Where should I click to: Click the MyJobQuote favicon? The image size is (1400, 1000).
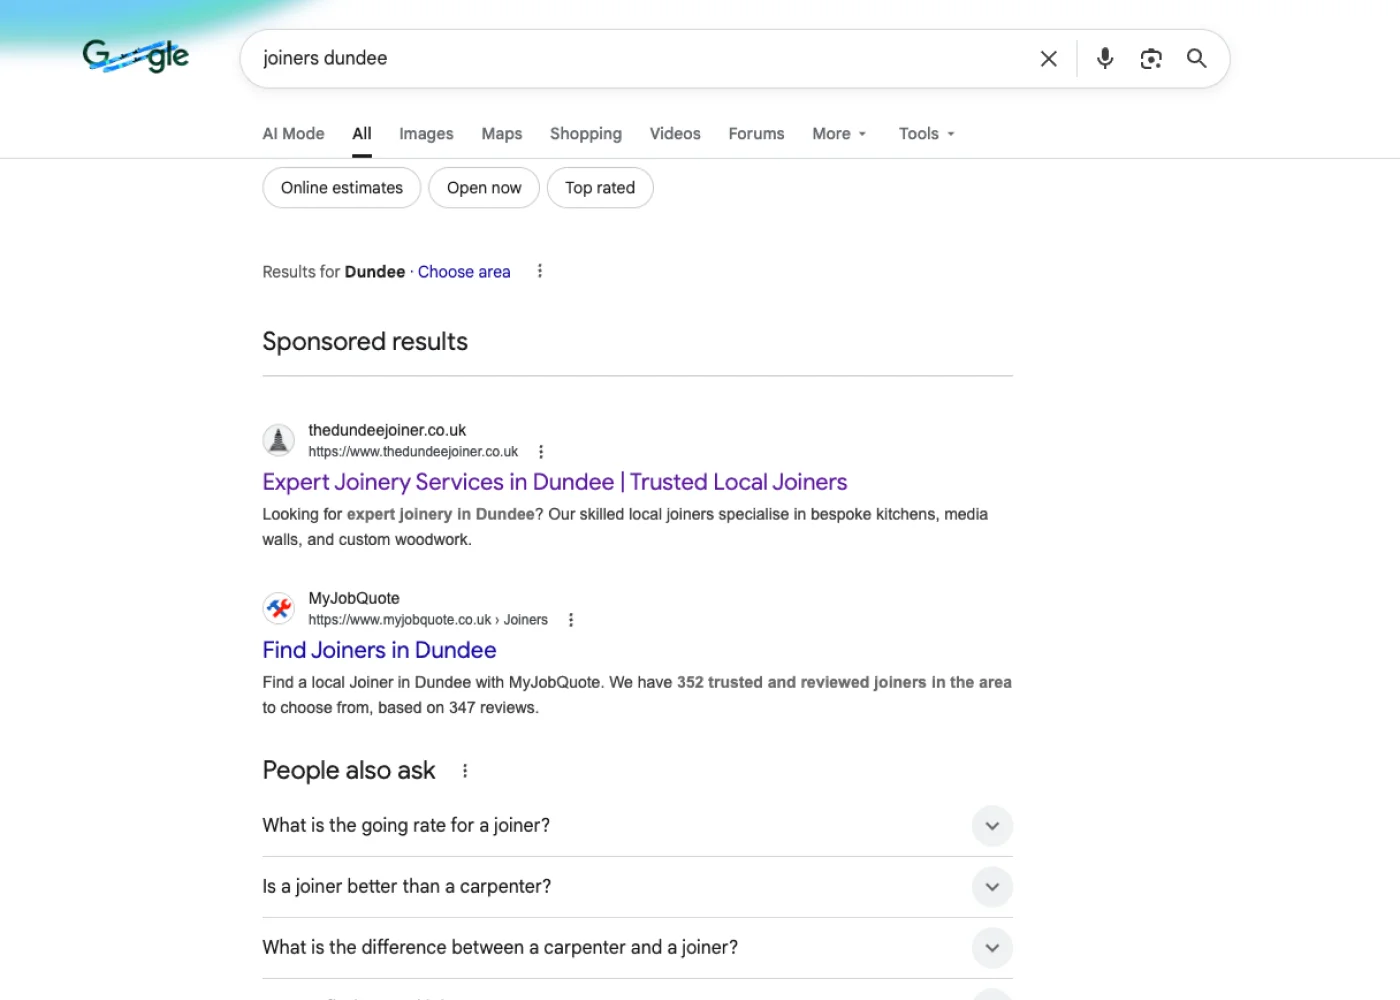click(x=278, y=607)
